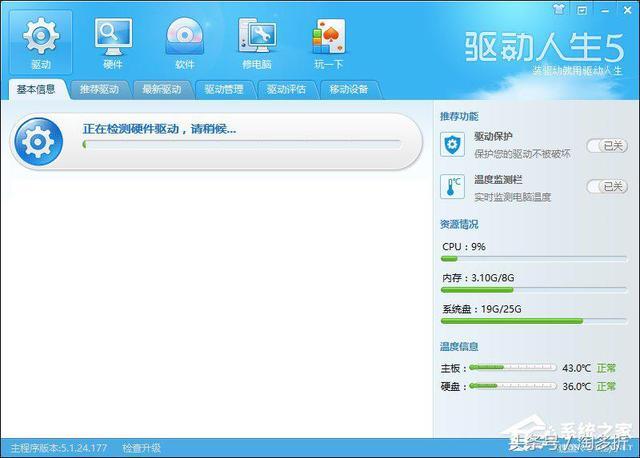Click the 资源情况 section heading
The image size is (640, 458).
(x=459, y=224)
